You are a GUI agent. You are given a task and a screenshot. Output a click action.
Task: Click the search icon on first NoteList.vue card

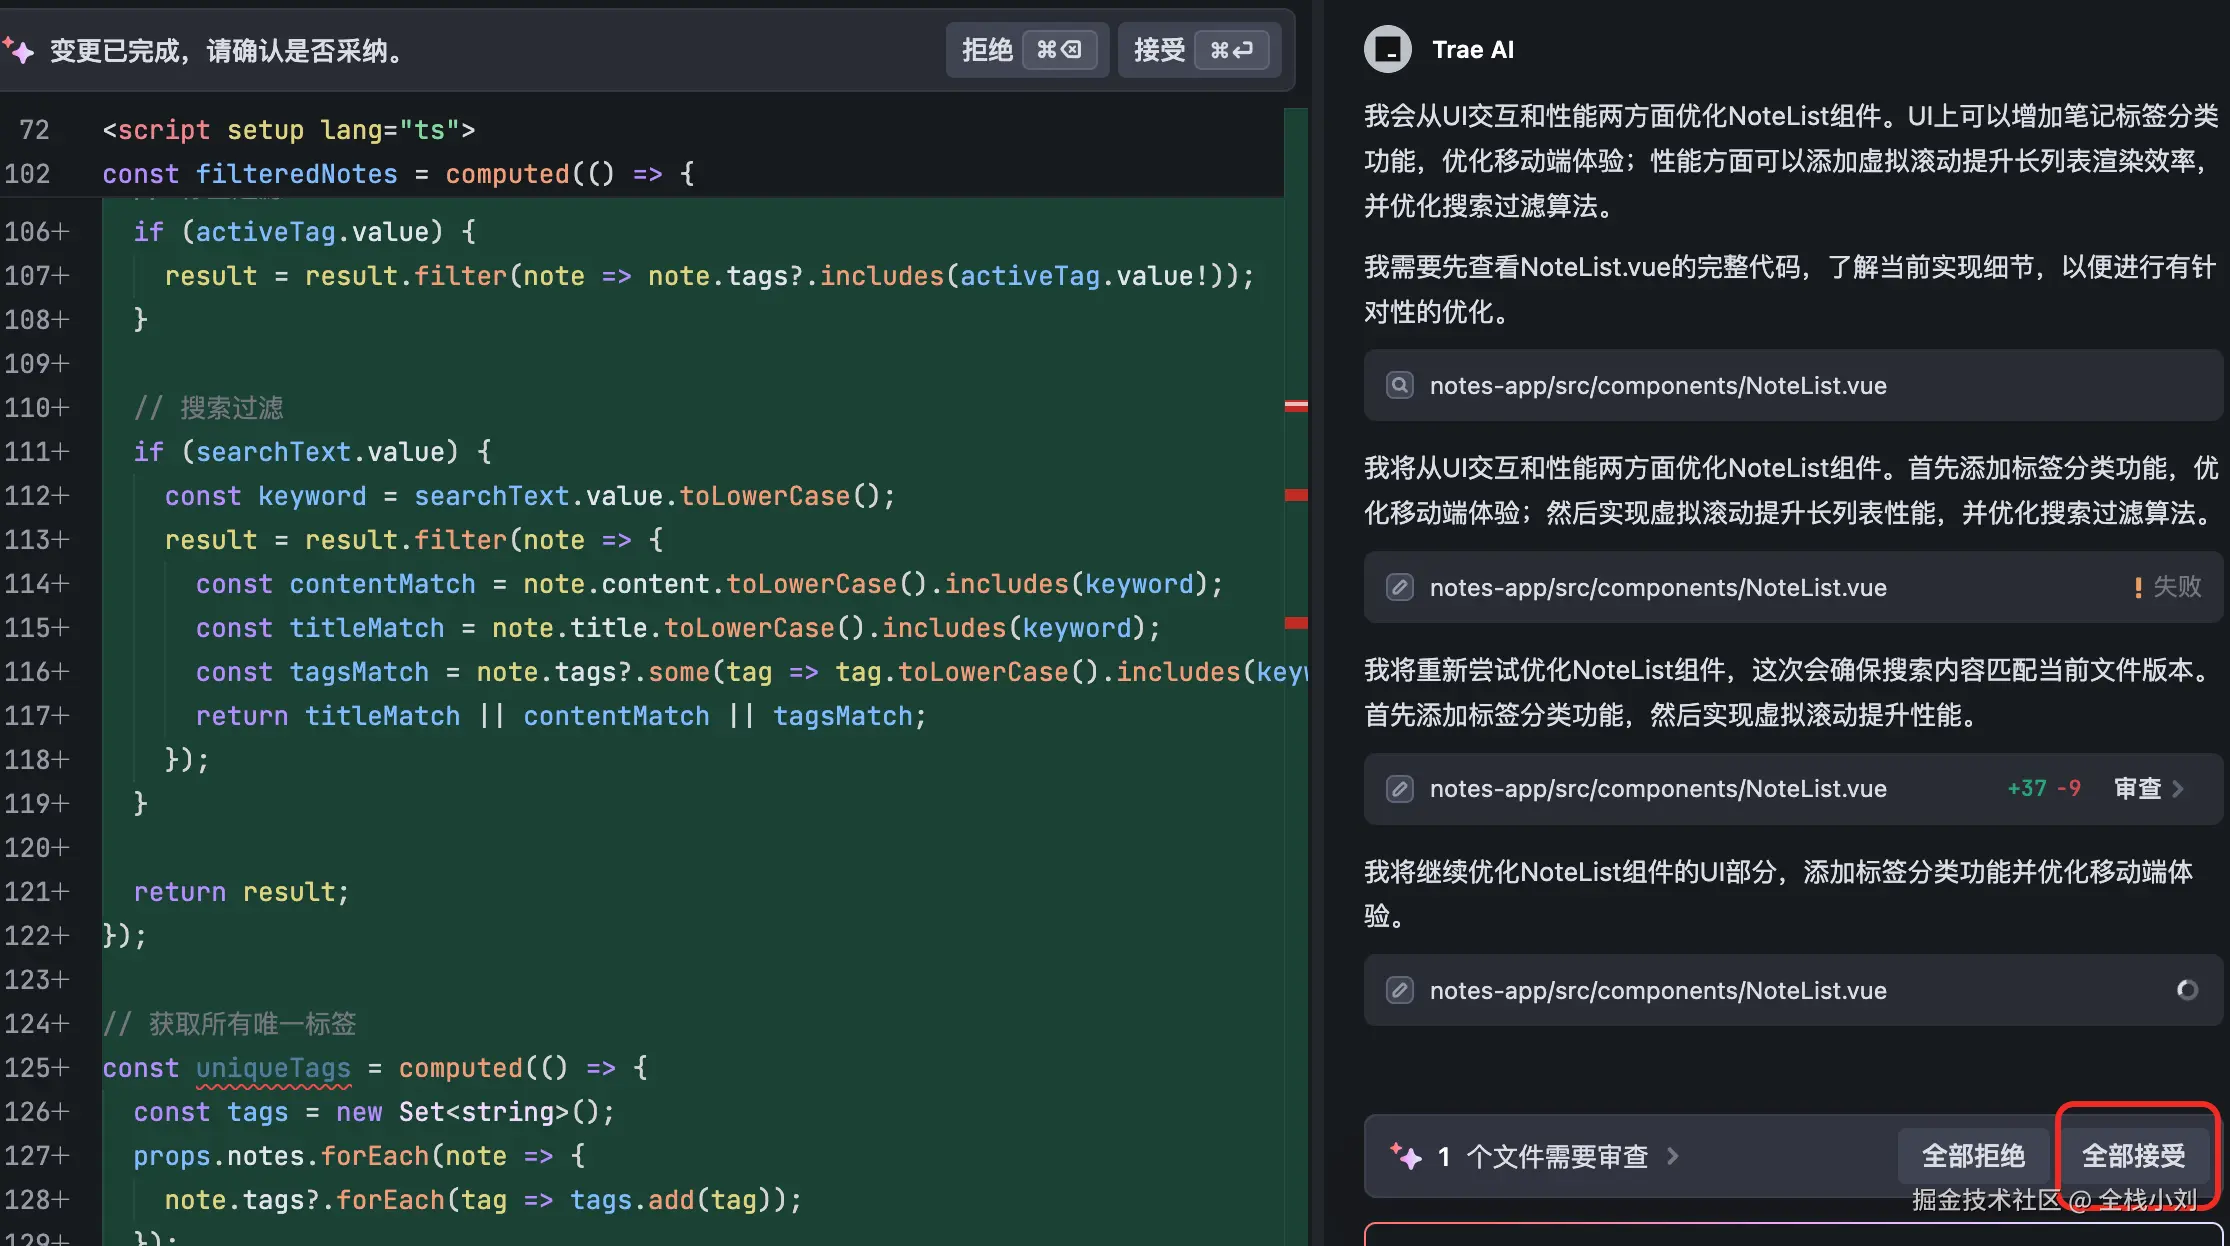[x=1400, y=385]
